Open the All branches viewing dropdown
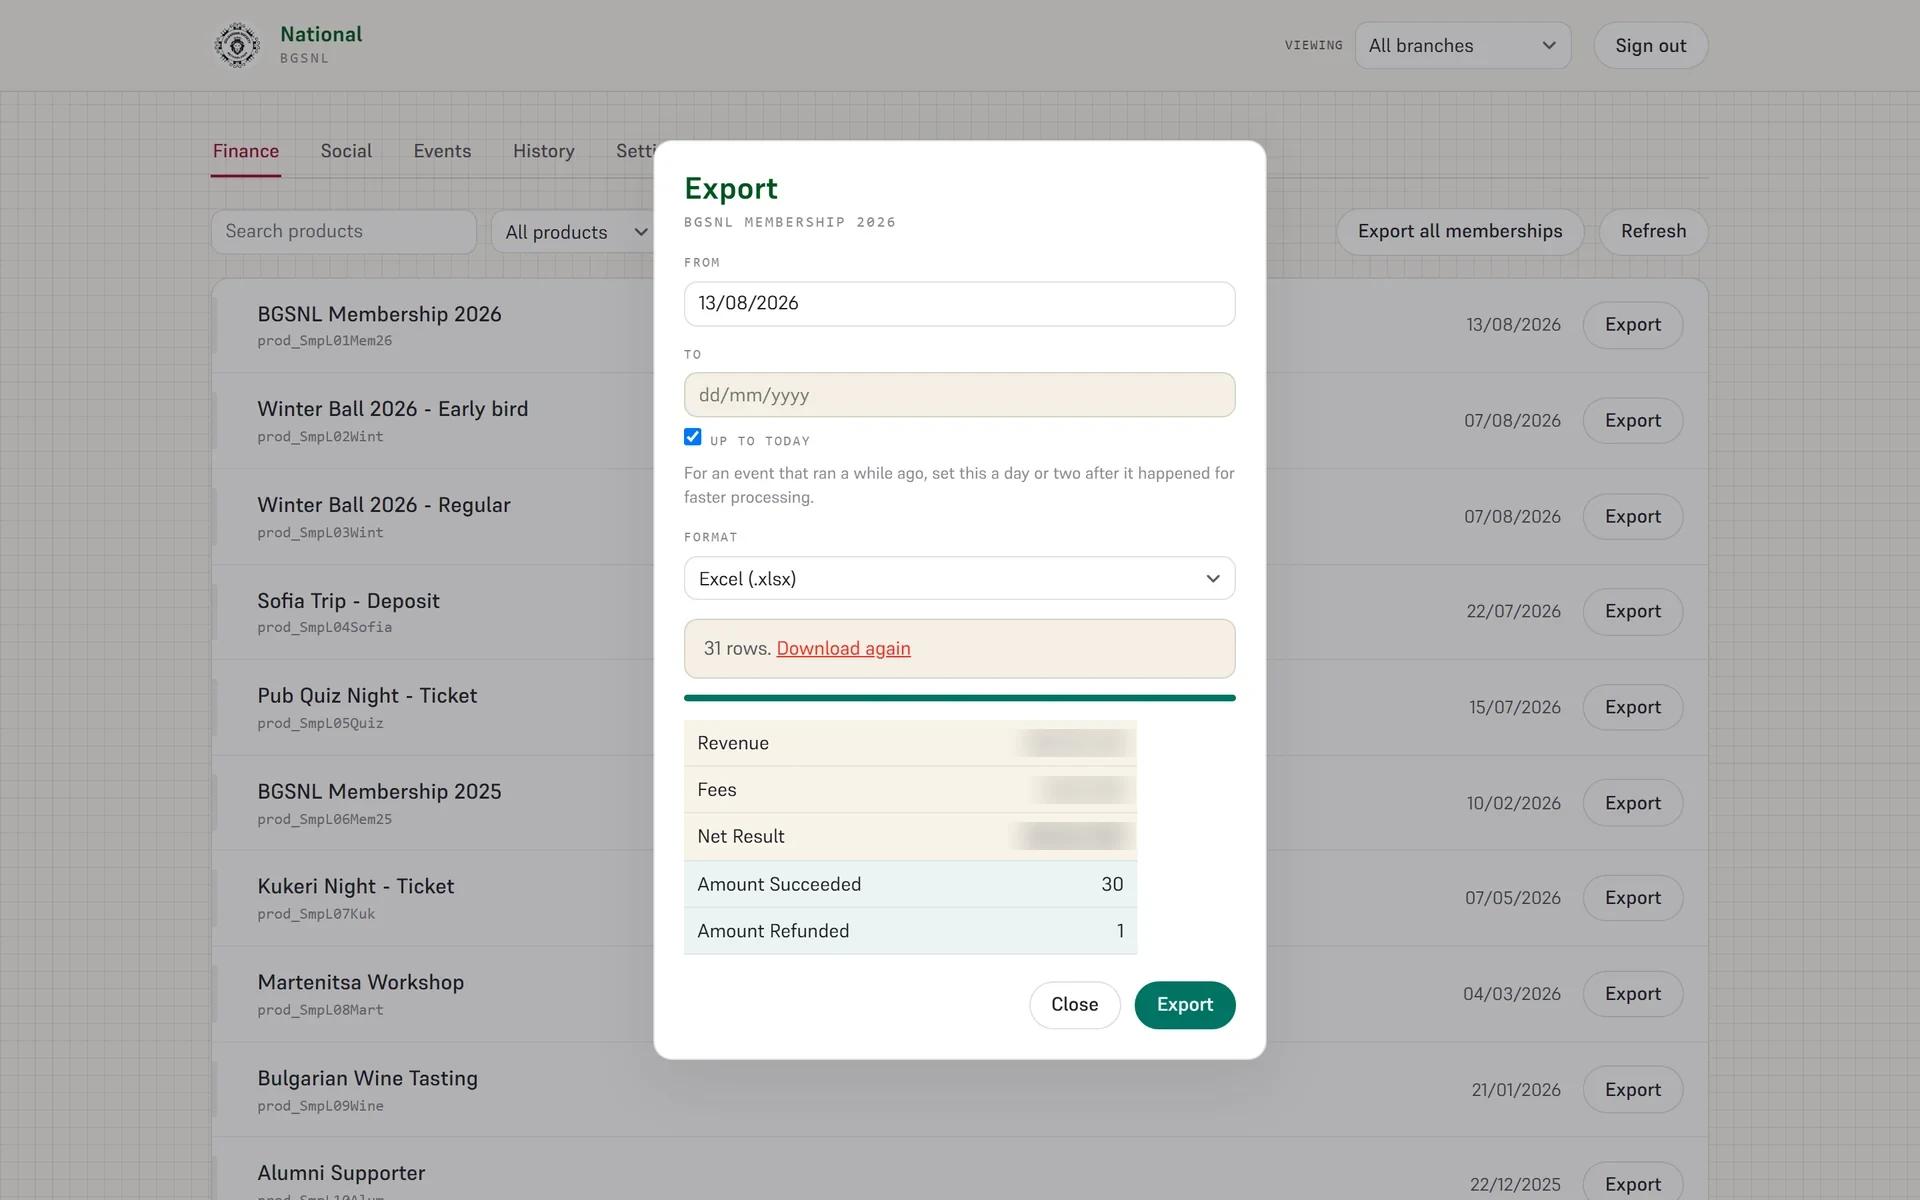This screenshot has width=1920, height=1200. tap(1462, 46)
